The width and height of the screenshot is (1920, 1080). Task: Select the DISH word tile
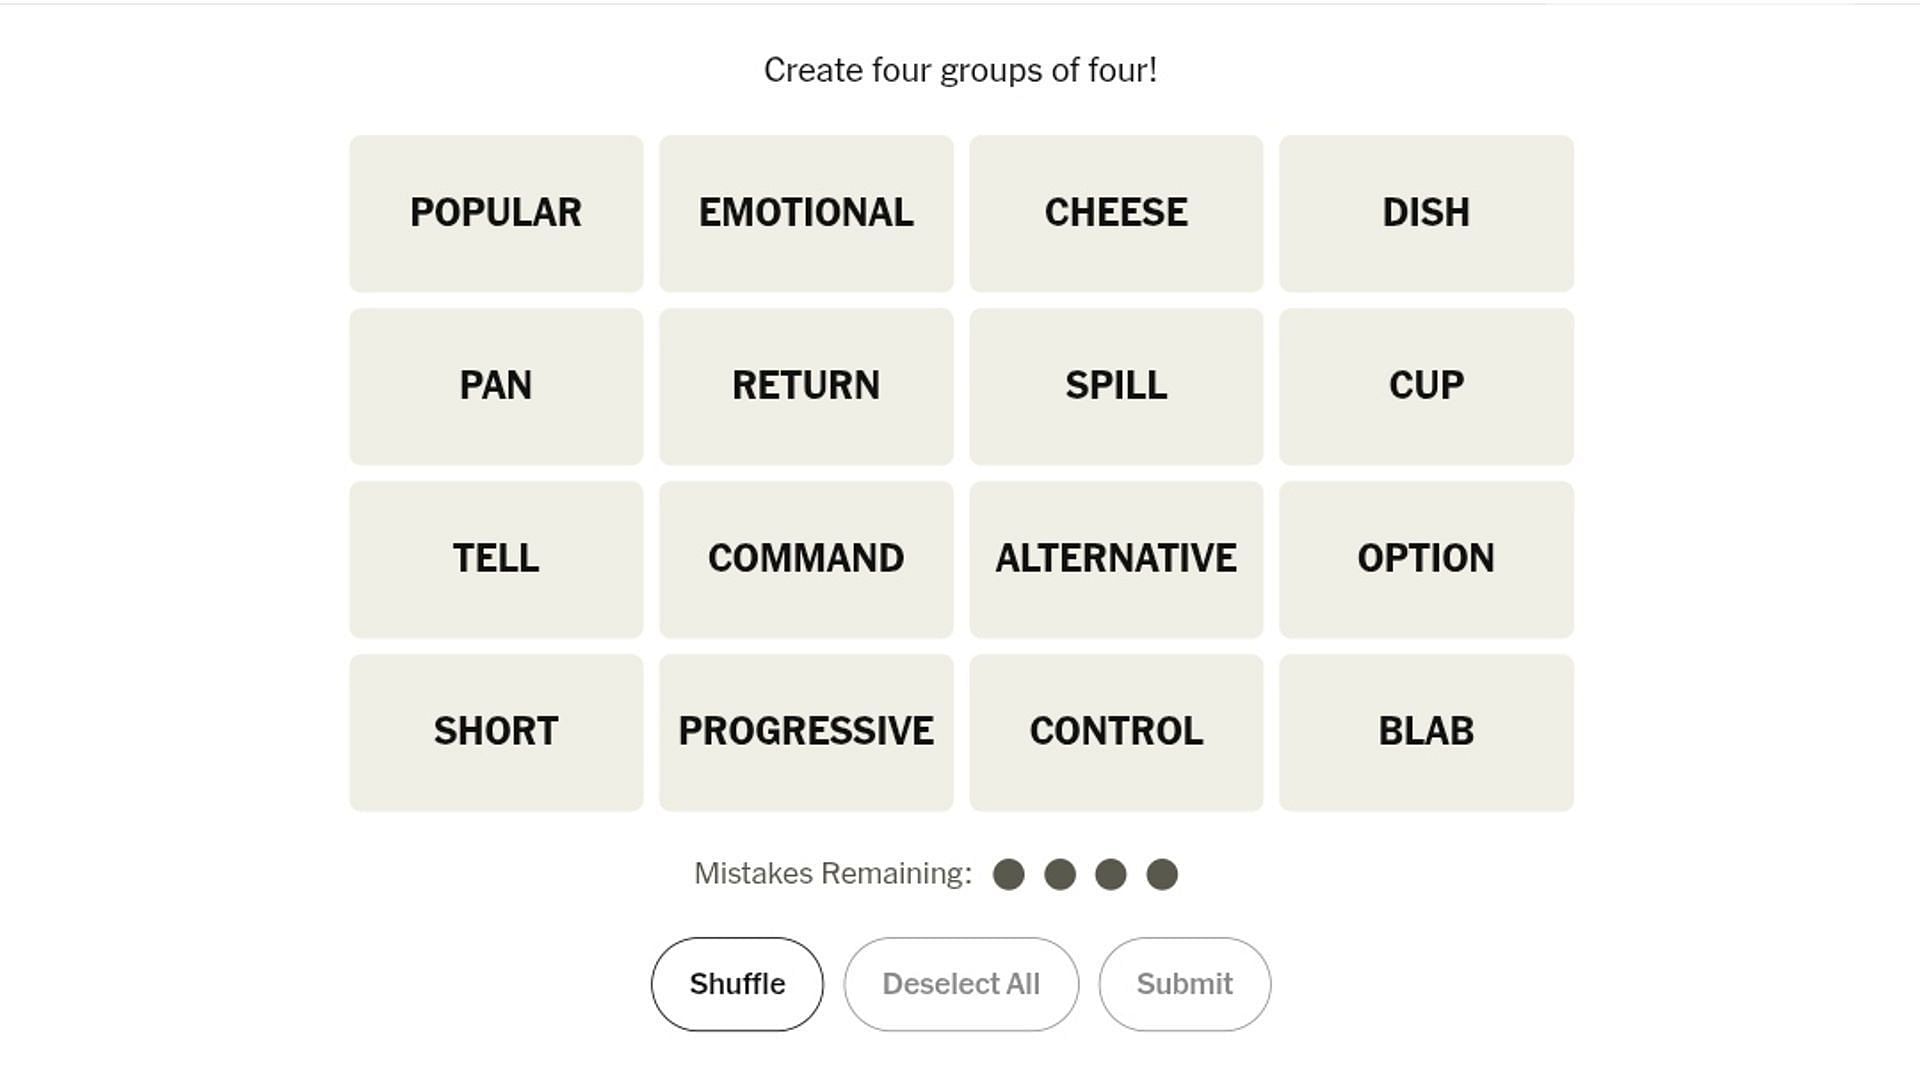point(1425,212)
